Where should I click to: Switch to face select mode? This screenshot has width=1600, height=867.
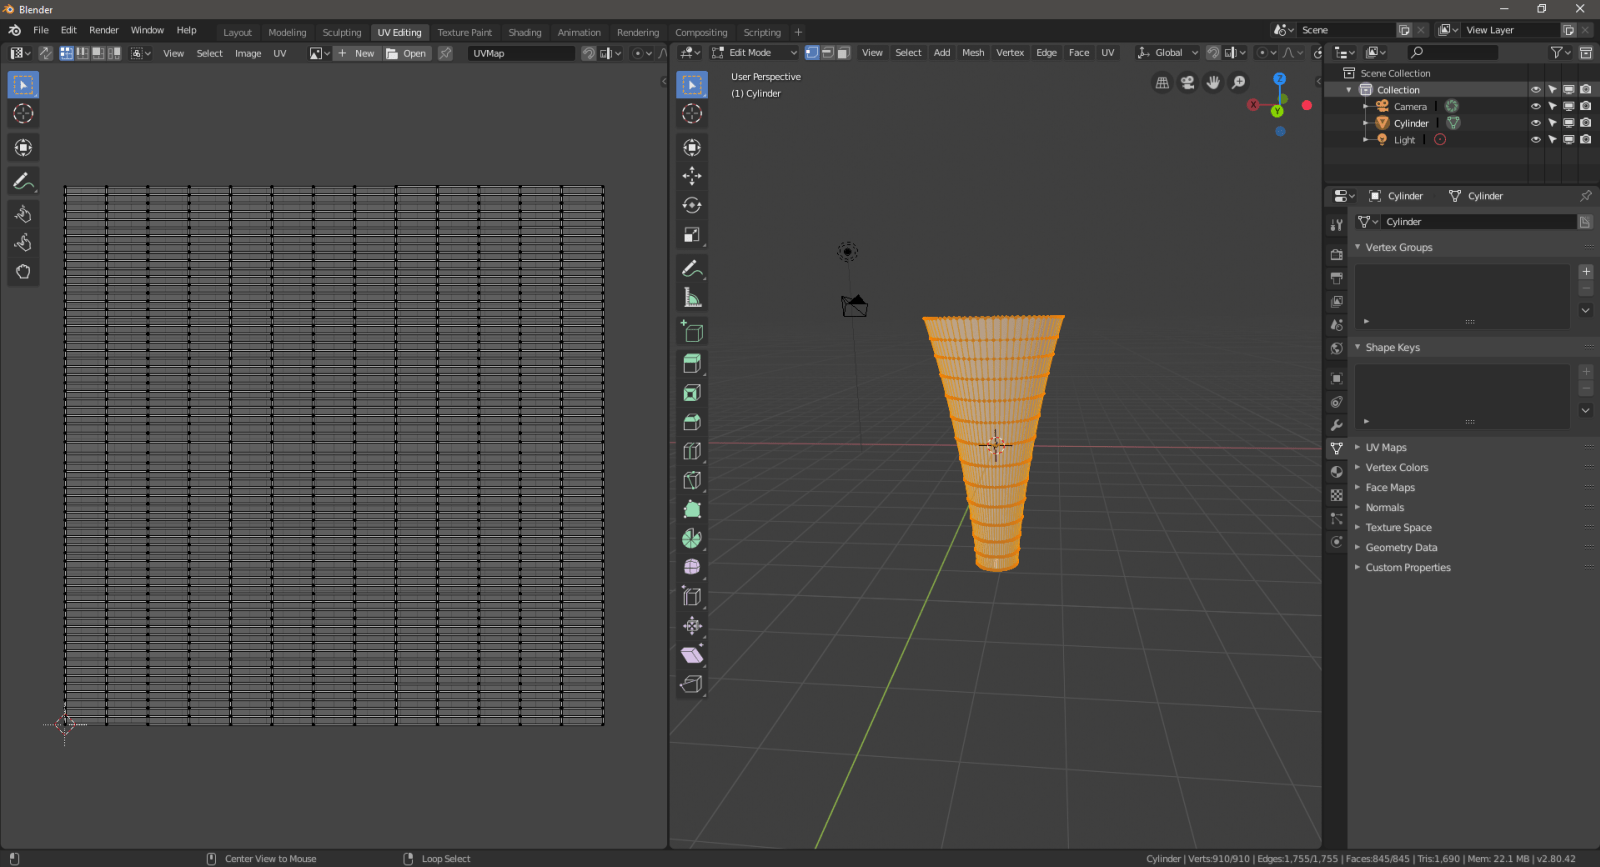(x=843, y=53)
